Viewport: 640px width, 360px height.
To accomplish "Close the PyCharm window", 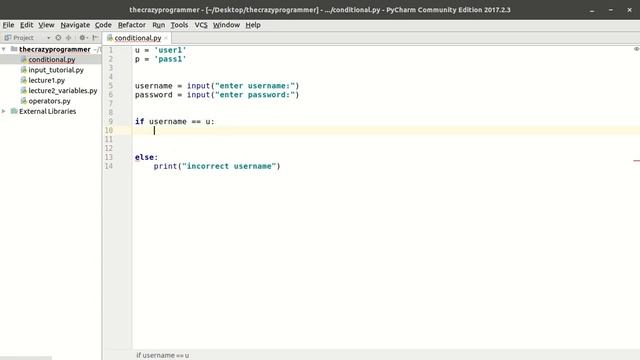I will [x=629, y=10].
